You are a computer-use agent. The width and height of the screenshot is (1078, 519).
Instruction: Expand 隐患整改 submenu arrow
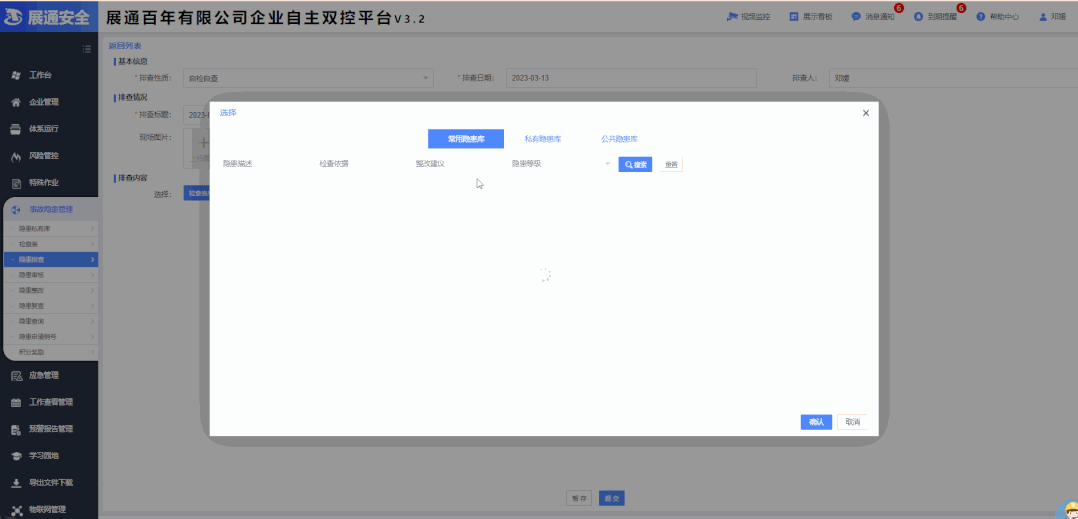(x=92, y=290)
